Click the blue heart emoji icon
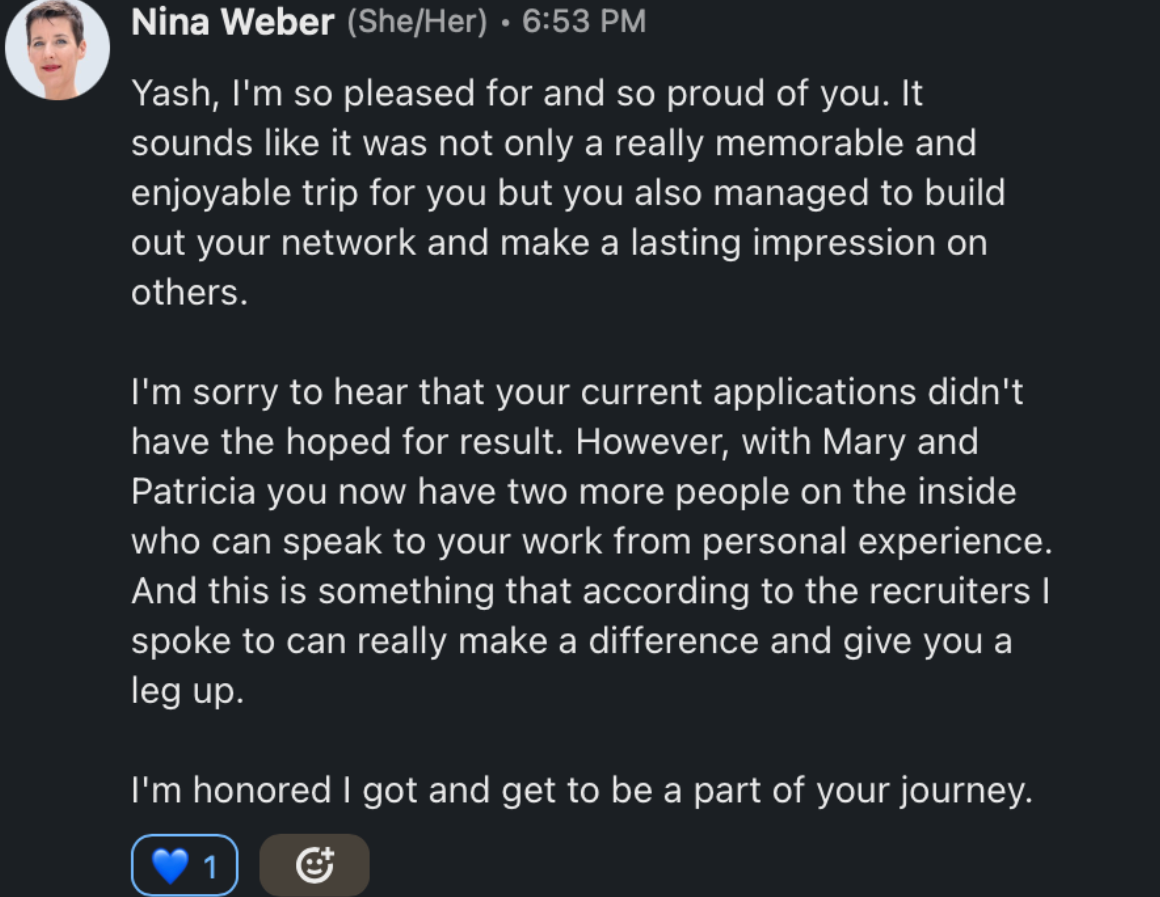The width and height of the screenshot is (1160, 897). click(x=169, y=866)
